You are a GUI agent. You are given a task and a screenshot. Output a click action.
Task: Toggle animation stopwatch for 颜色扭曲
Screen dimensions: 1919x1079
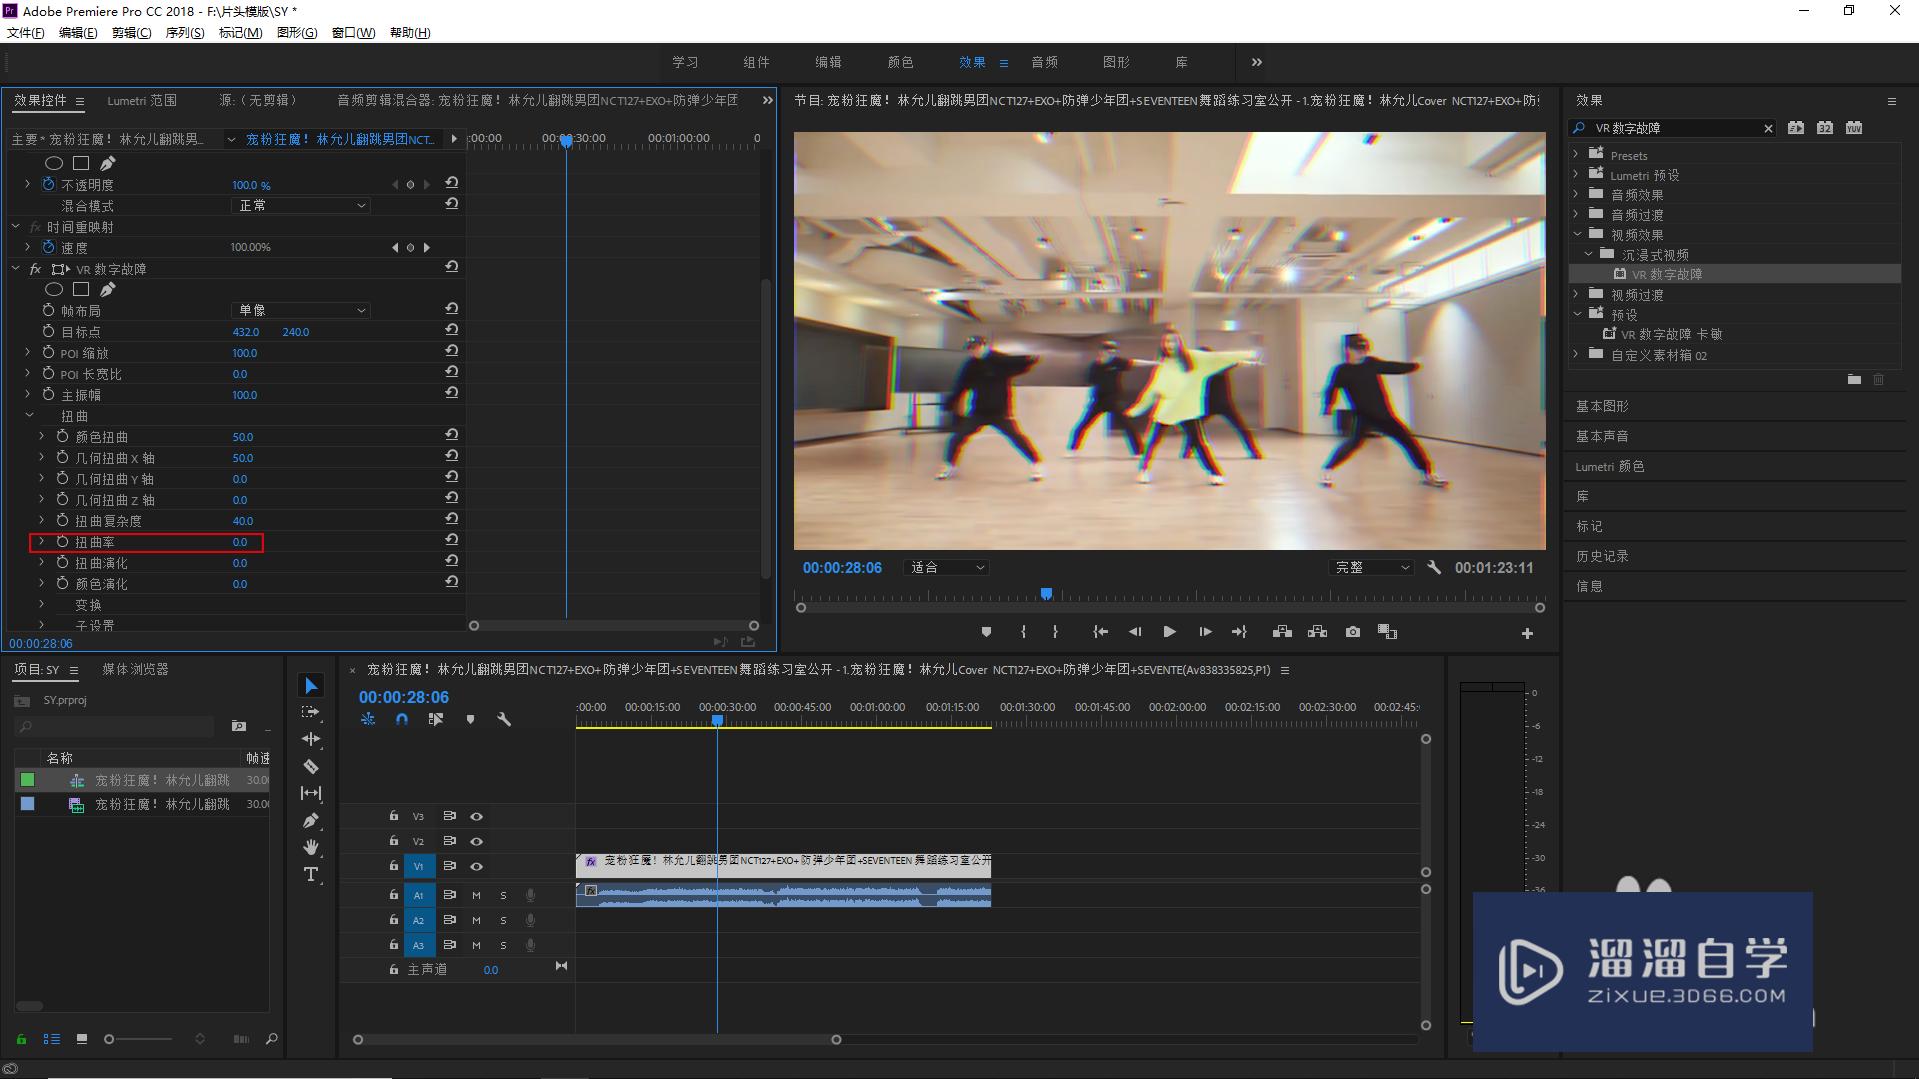pos(62,436)
